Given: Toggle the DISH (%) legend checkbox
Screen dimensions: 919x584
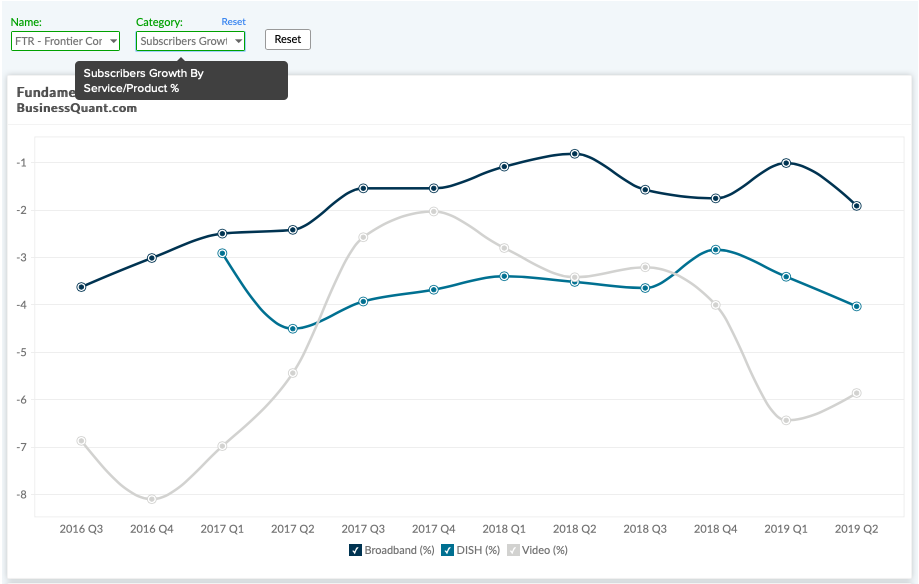Looking at the screenshot, I should 448,550.
